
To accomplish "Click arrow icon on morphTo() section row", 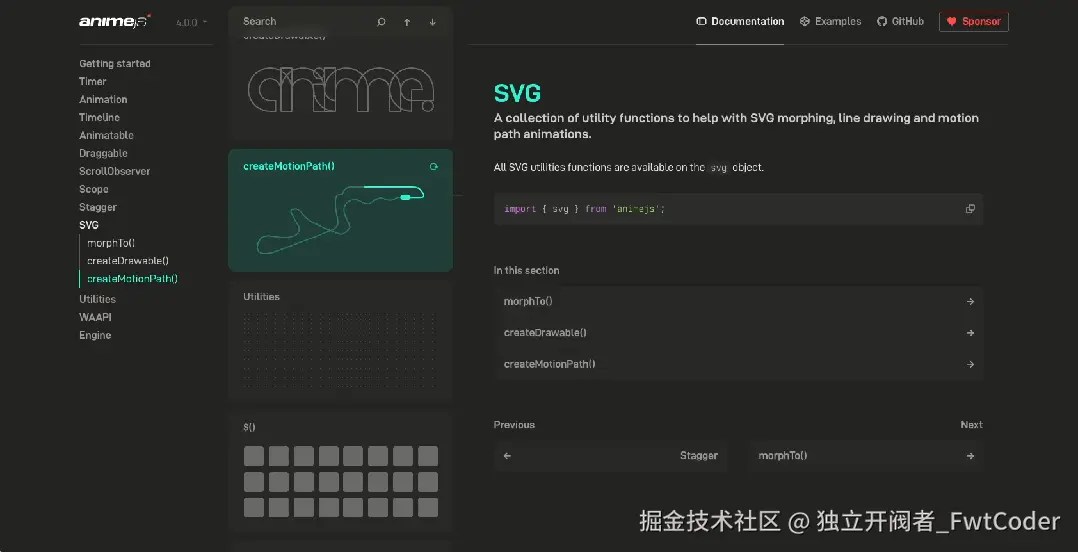I will (970, 301).
